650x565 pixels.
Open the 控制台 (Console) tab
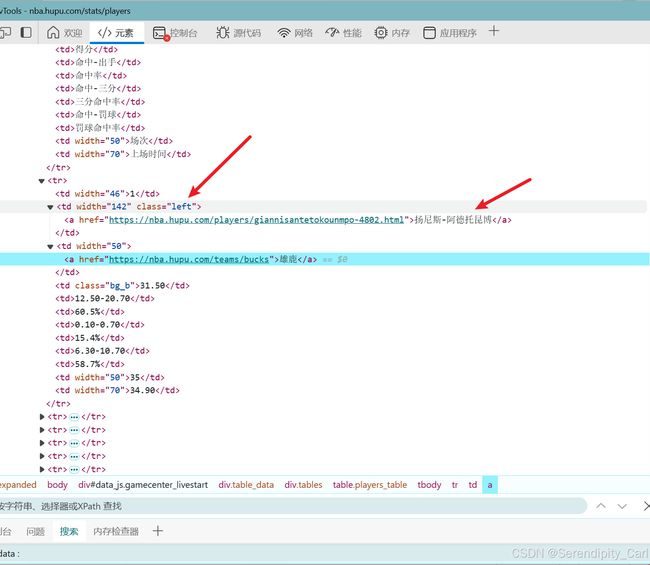point(175,33)
